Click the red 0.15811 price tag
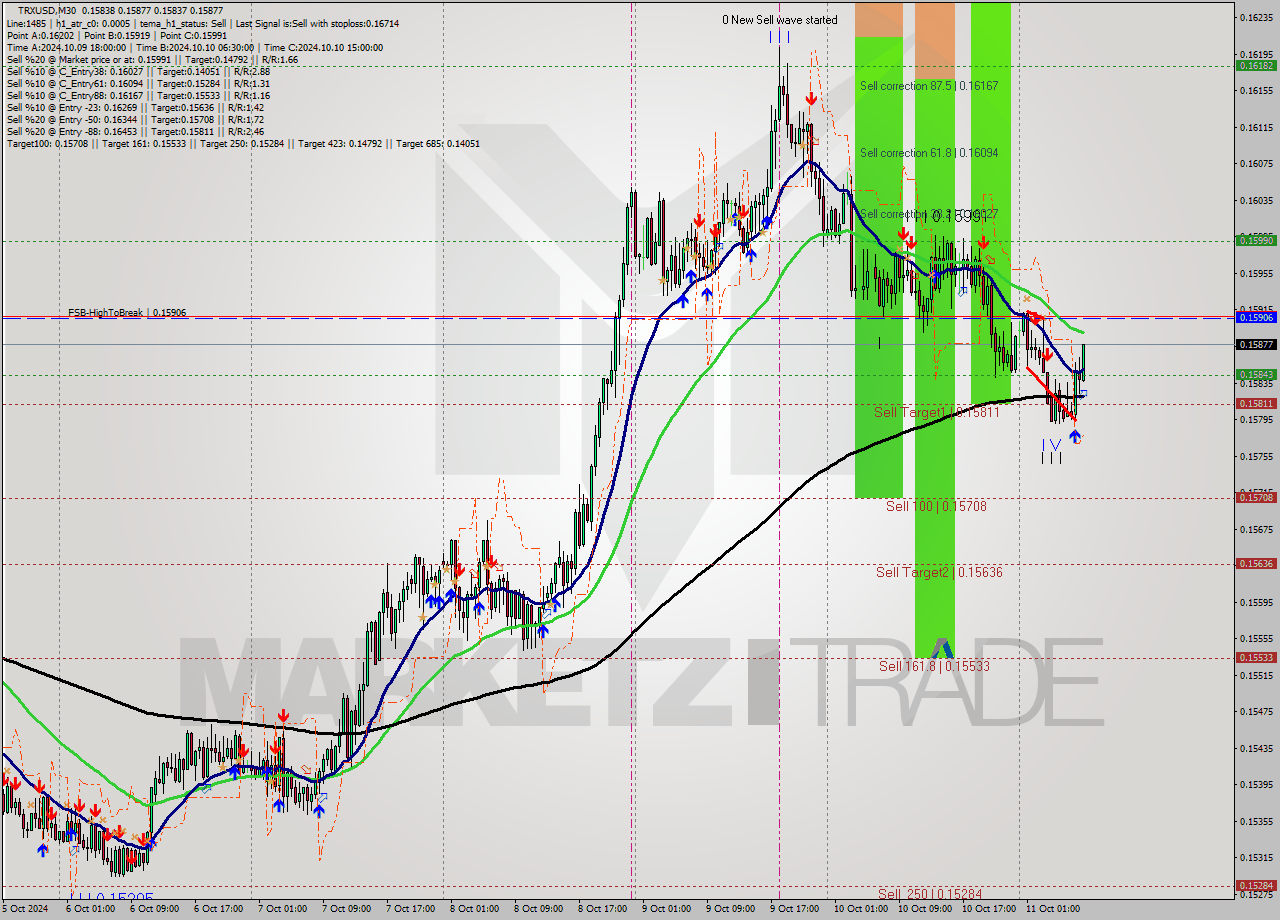This screenshot has width=1280, height=920. (1256, 404)
